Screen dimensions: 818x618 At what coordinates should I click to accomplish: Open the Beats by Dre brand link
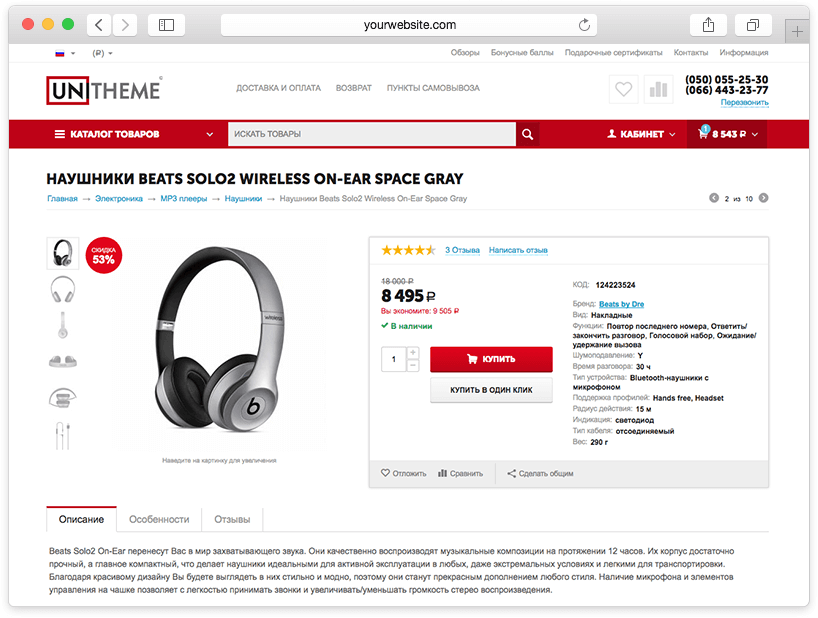click(x=621, y=304)
